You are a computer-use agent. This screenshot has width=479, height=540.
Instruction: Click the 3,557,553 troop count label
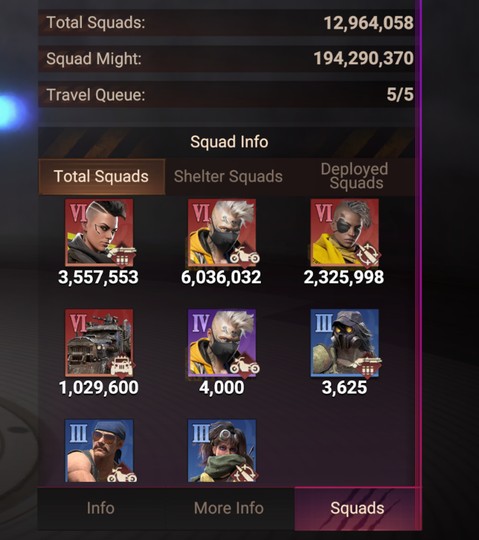tap(98, 277)
